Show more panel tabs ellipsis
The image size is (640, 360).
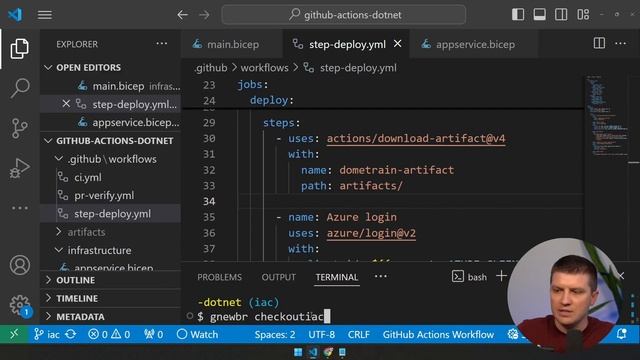(x=380, y=276)
